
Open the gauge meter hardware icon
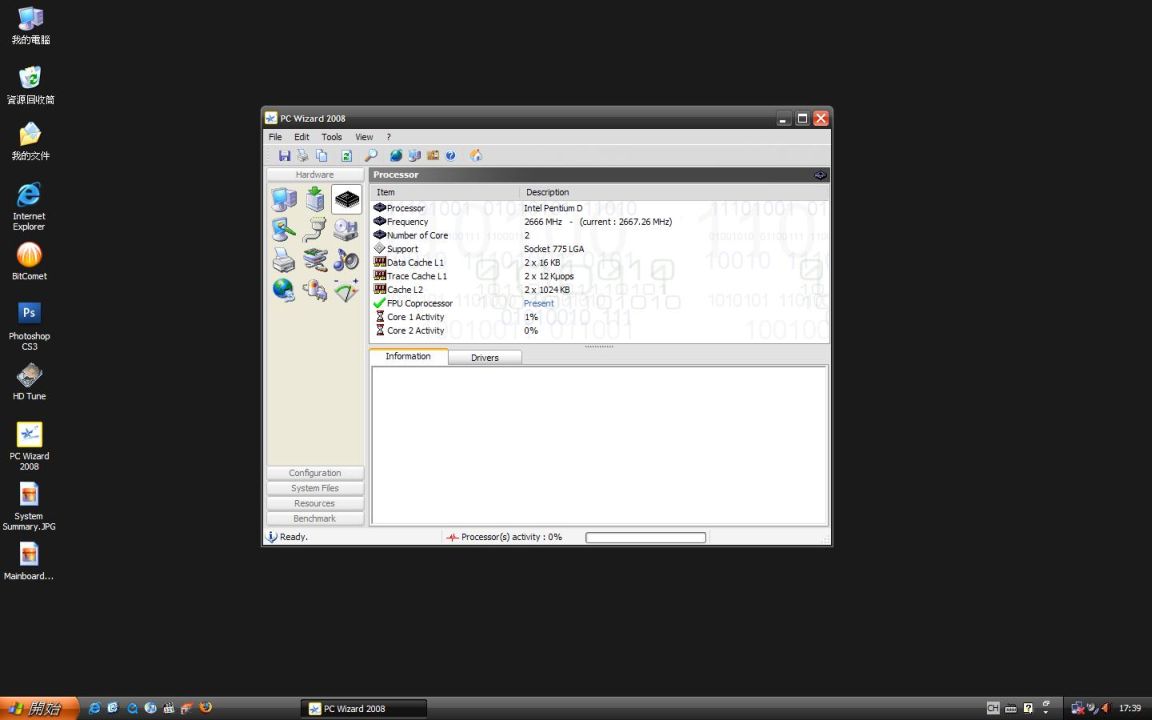pyautogui.click(x=346, y=290)
